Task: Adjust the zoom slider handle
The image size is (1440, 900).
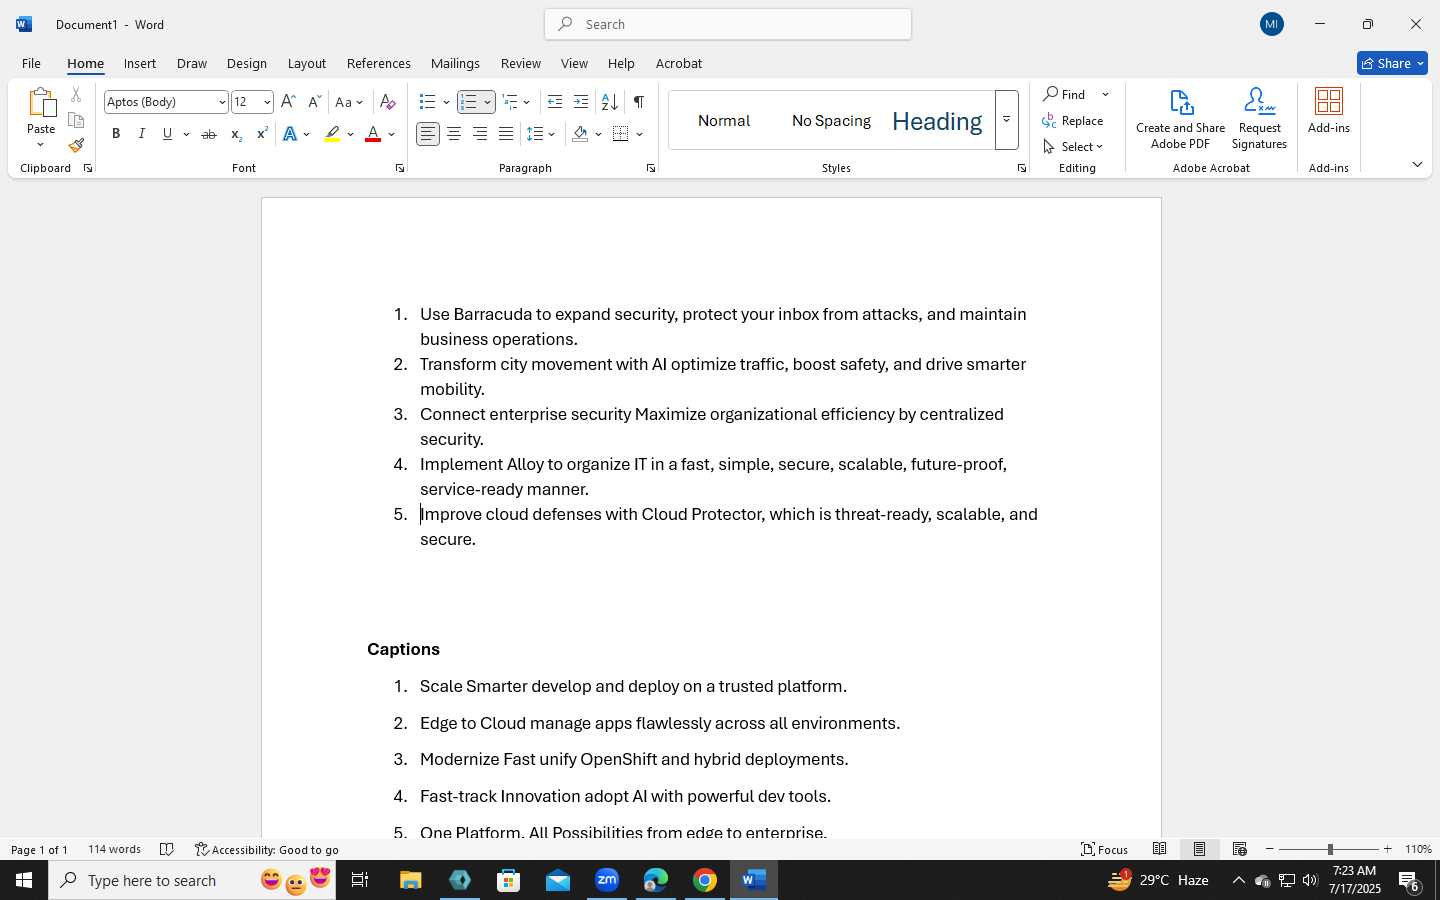Action: click(x=1330, y=849)
